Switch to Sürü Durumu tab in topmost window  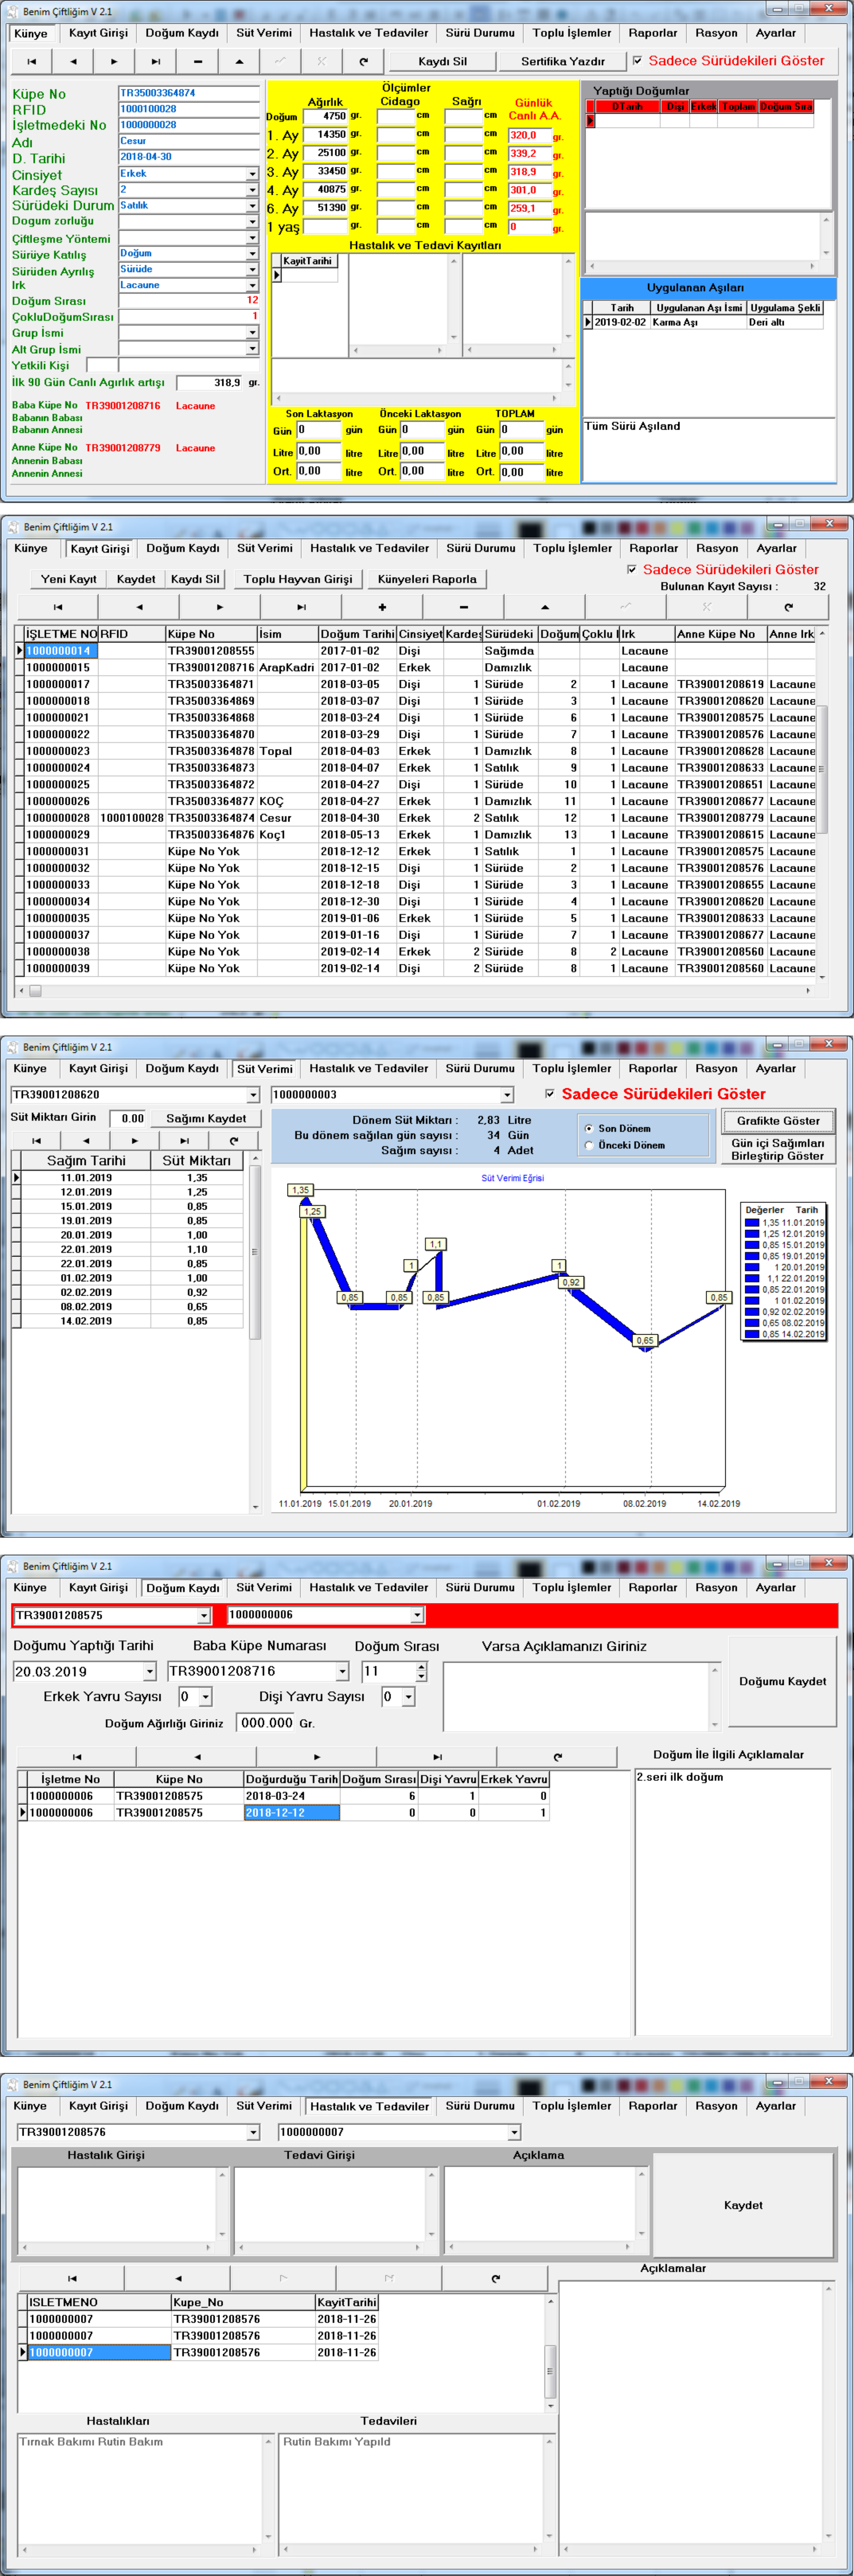click(480, 33)
